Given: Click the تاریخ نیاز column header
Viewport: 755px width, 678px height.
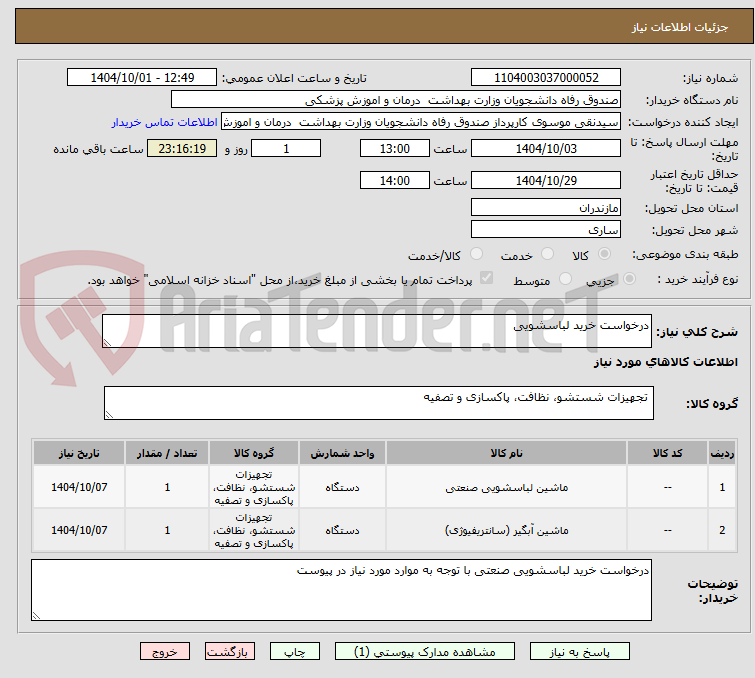Looking at the screenshot, I should [79, 453].
